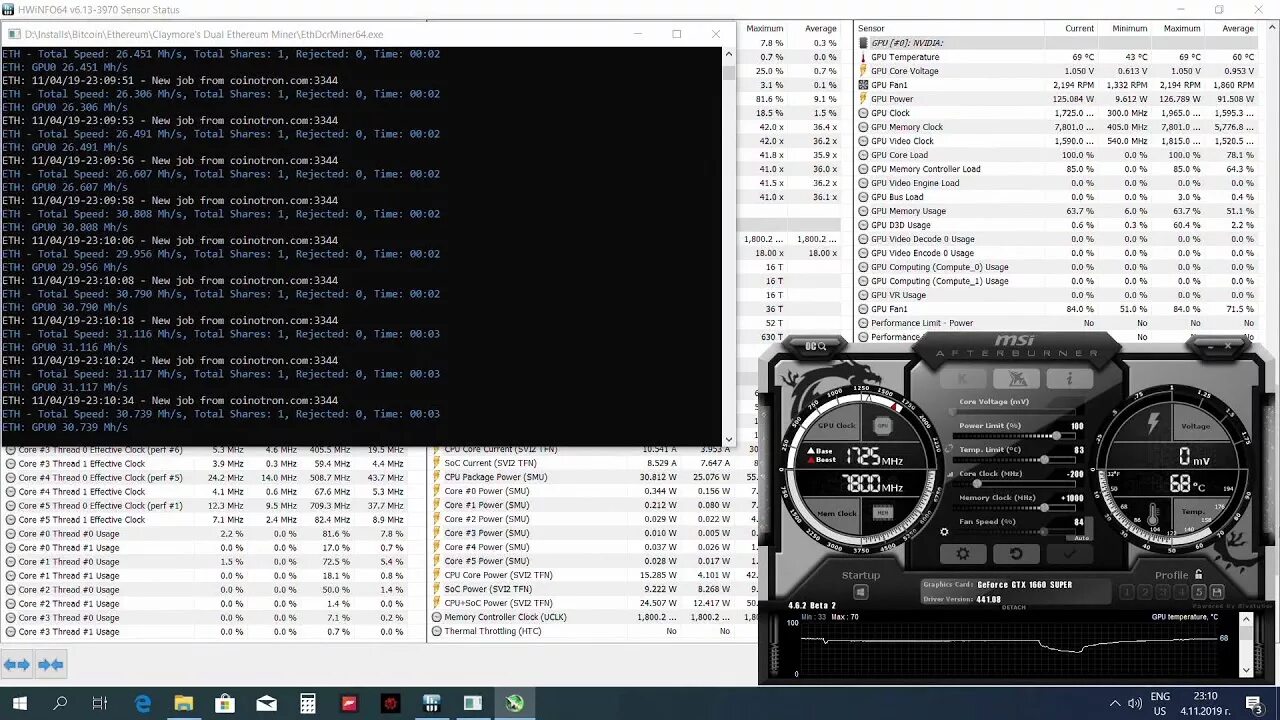
Task: Click the DETACH label on Afterburner monitor
Action: click(x=1014, y=607)
